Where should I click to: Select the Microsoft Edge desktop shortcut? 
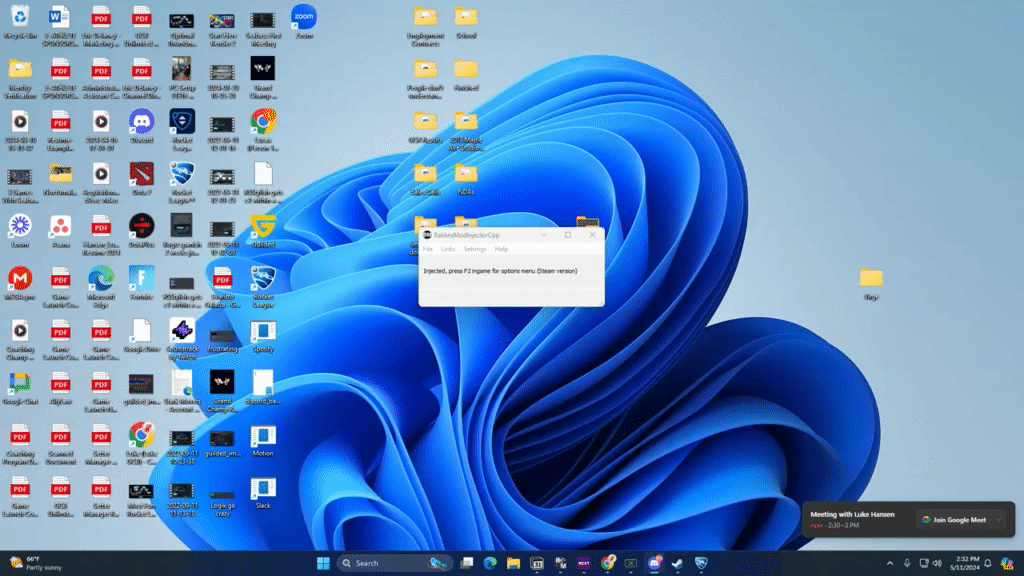101,286
